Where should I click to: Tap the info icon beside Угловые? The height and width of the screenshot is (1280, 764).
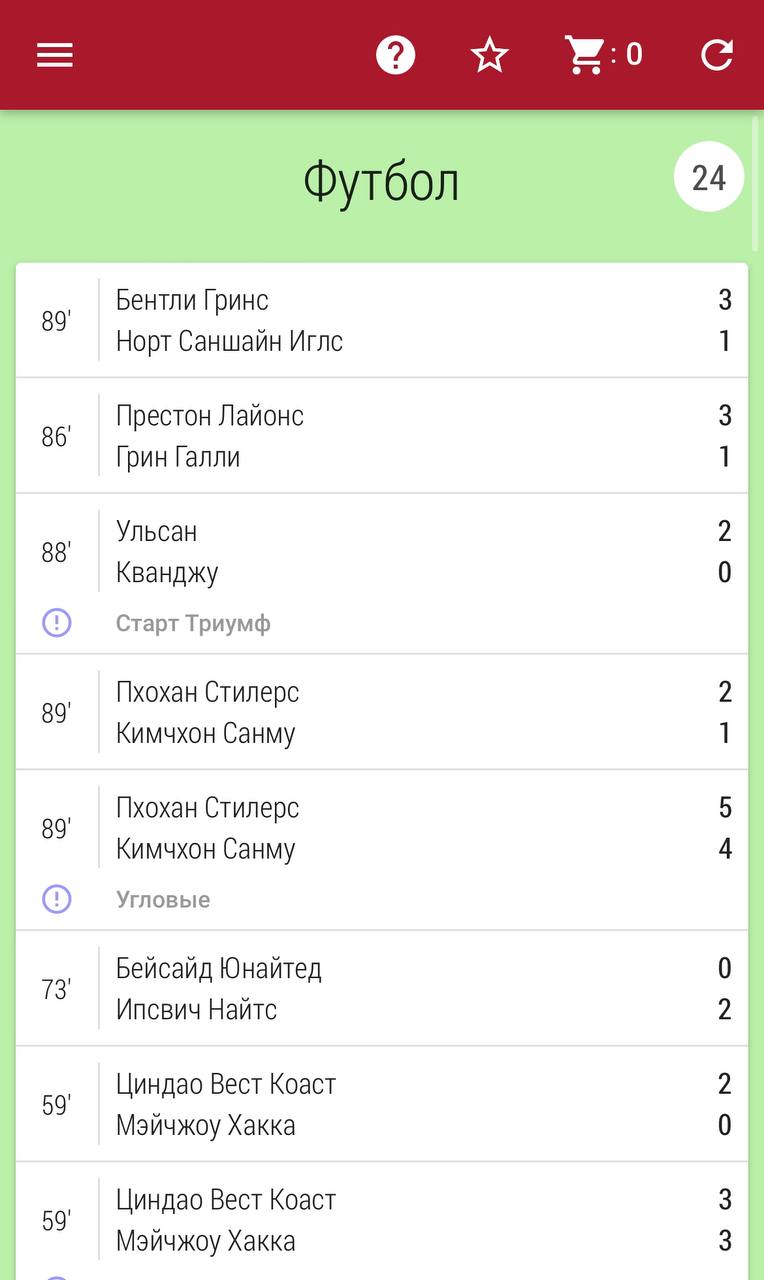[57, 899]
